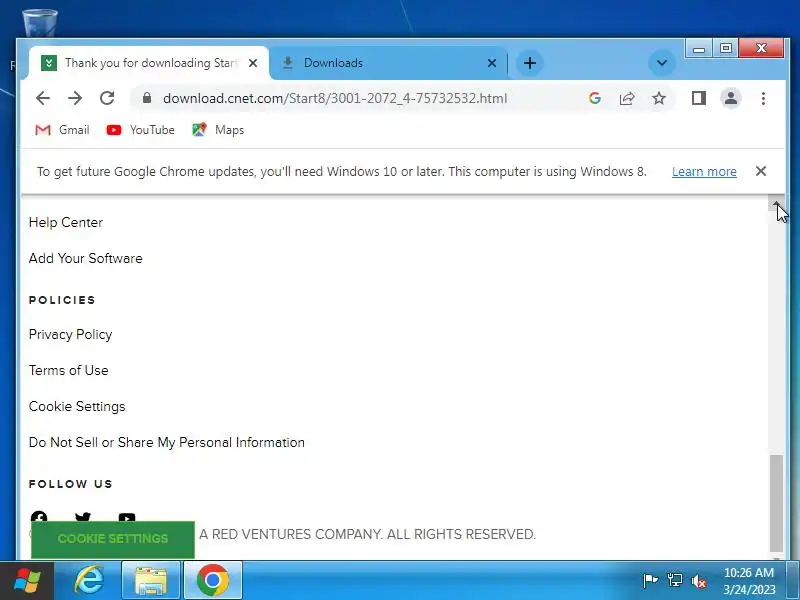Expand the tab search chevron
Screen dimensions: 800x600
coord(662,63)
